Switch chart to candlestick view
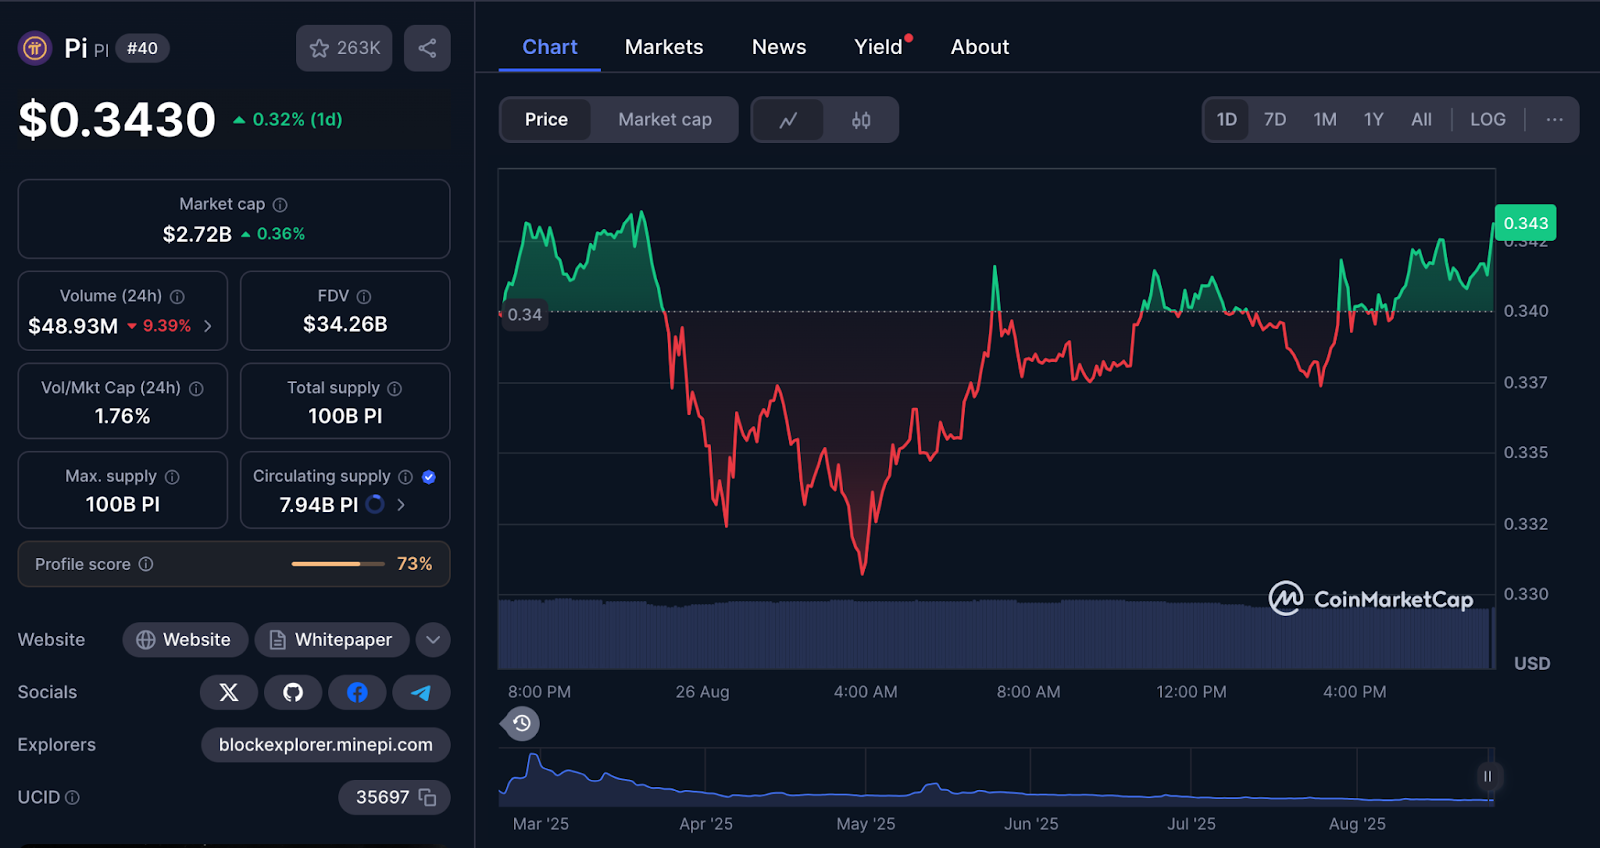Viewport: 1600px width, 848px height. tap(861, 120)
